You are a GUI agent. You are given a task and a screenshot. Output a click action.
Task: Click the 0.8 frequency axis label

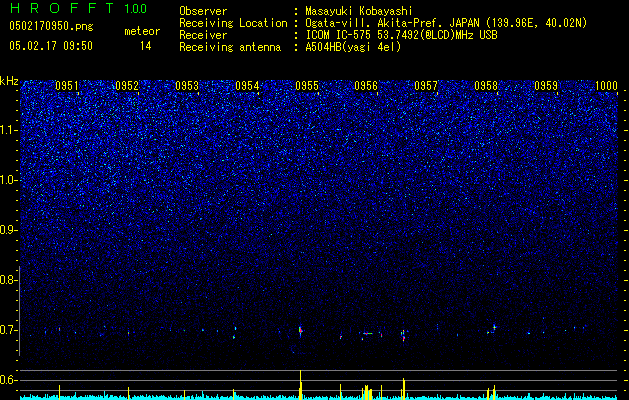point(8,280)
